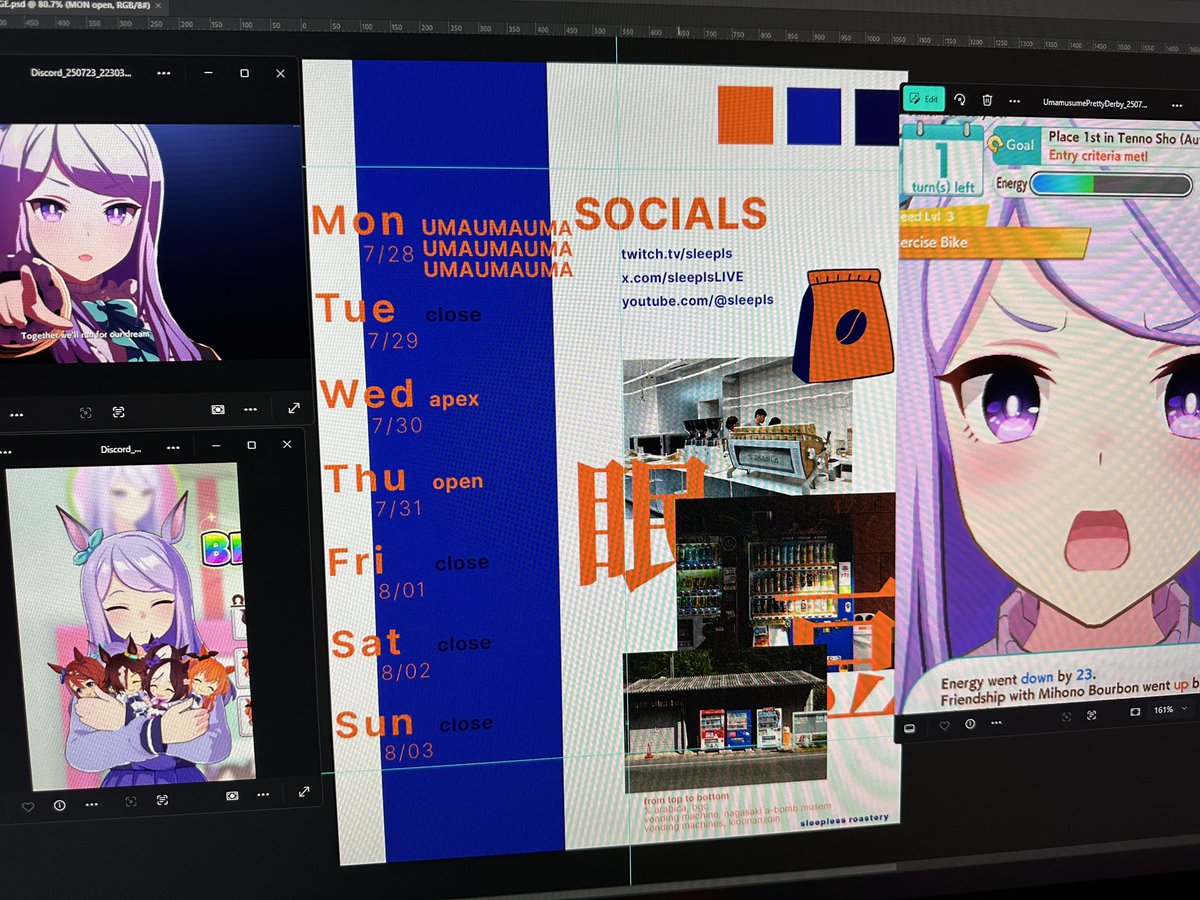Click trash delete icon in UmamusumePrettyDerby window
The image size is (1200, 900).
click(987, 100)
